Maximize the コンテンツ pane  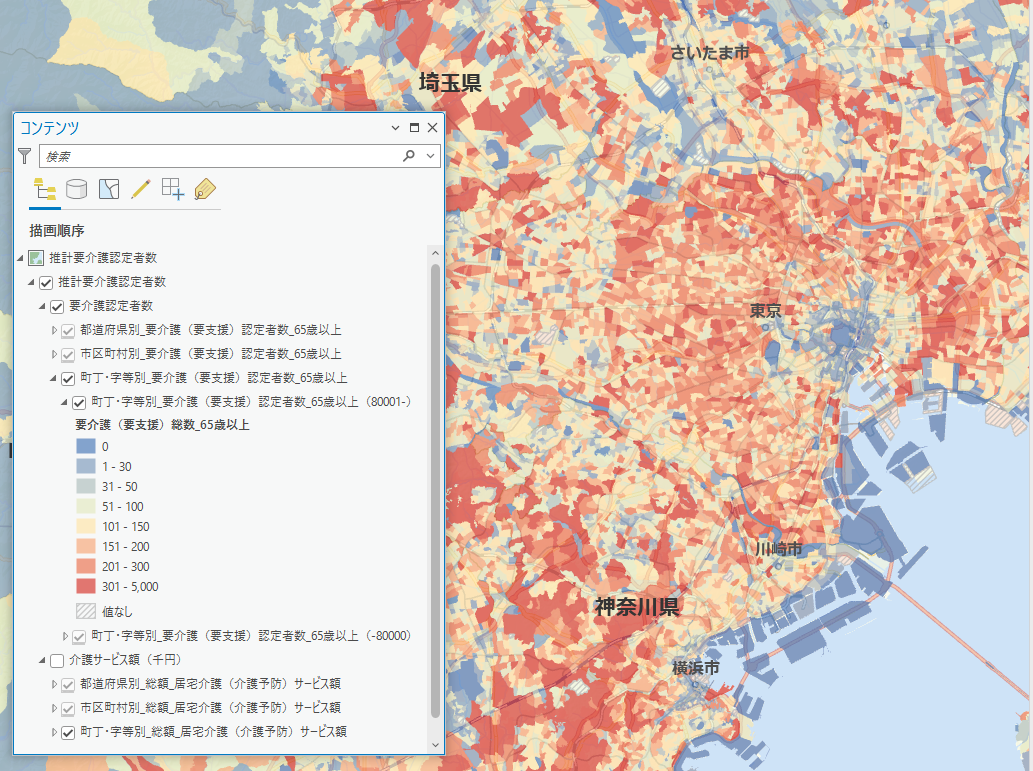414,128
